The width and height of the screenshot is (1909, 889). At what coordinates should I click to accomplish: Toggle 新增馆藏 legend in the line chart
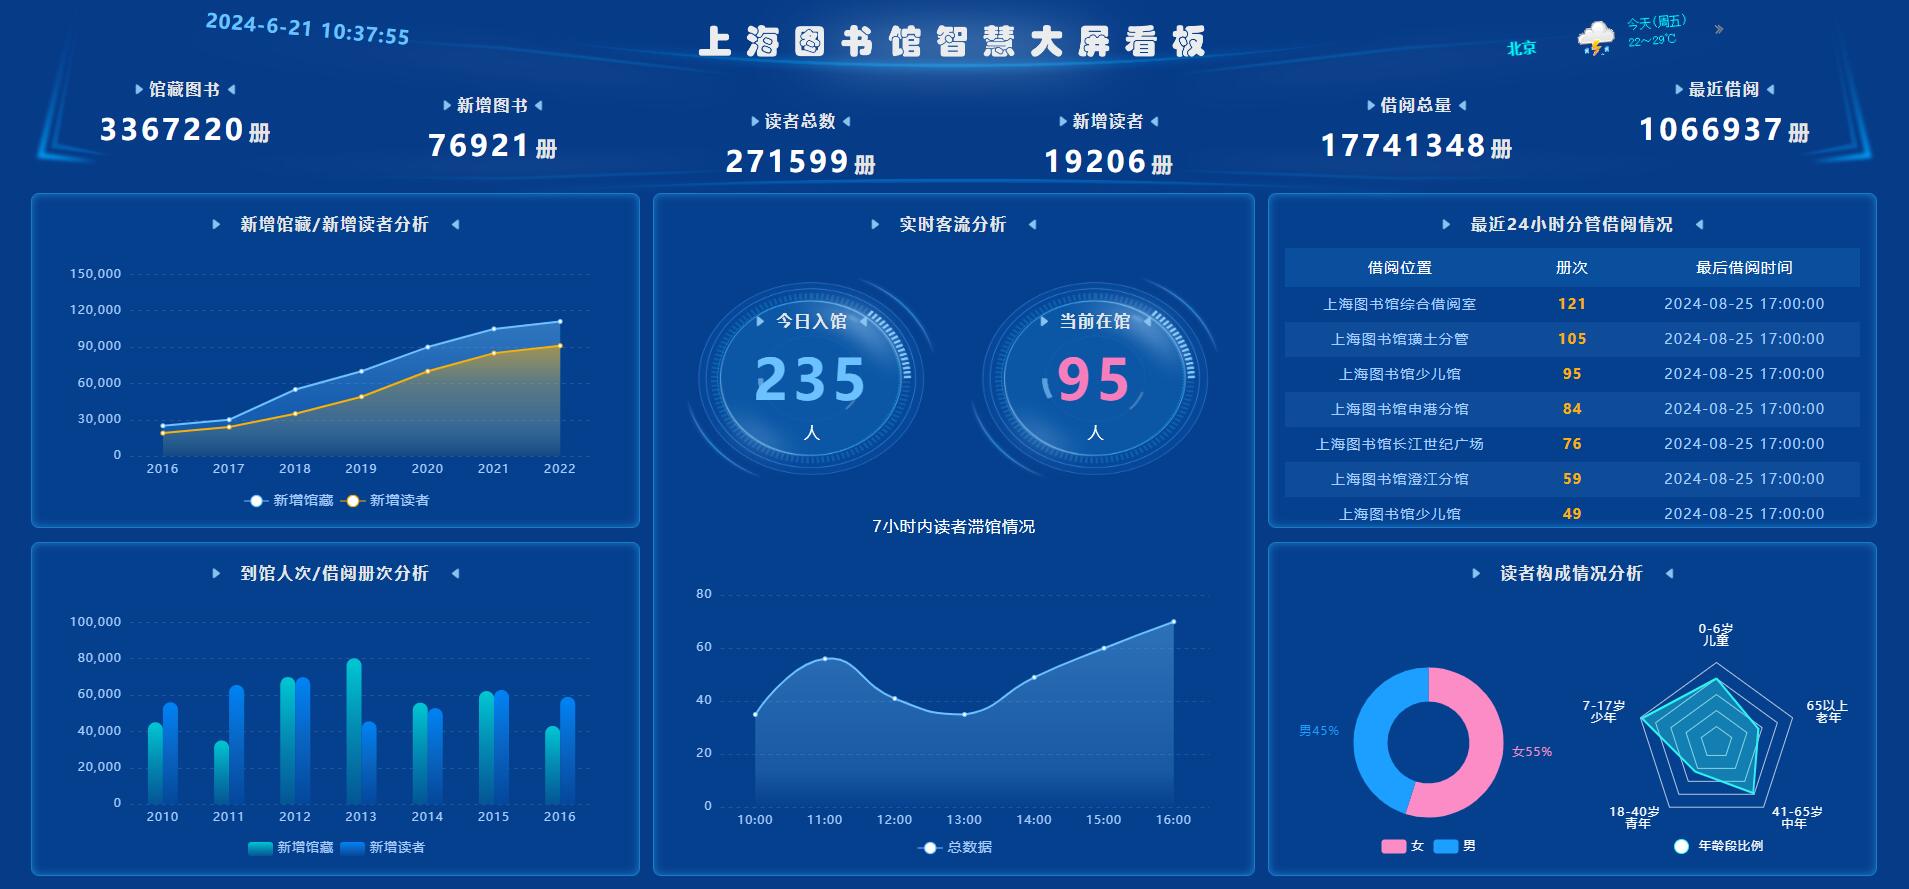click(x=289, y=501)
